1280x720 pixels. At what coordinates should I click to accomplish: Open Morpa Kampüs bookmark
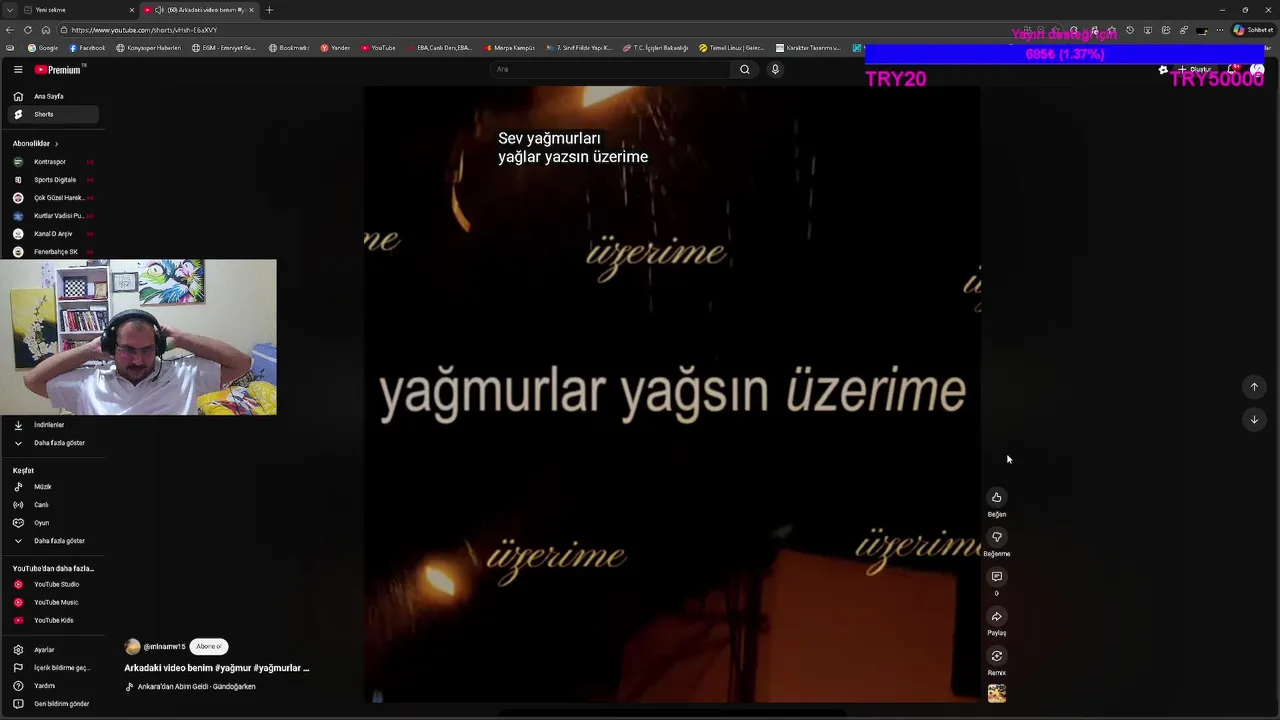(510, 48)
